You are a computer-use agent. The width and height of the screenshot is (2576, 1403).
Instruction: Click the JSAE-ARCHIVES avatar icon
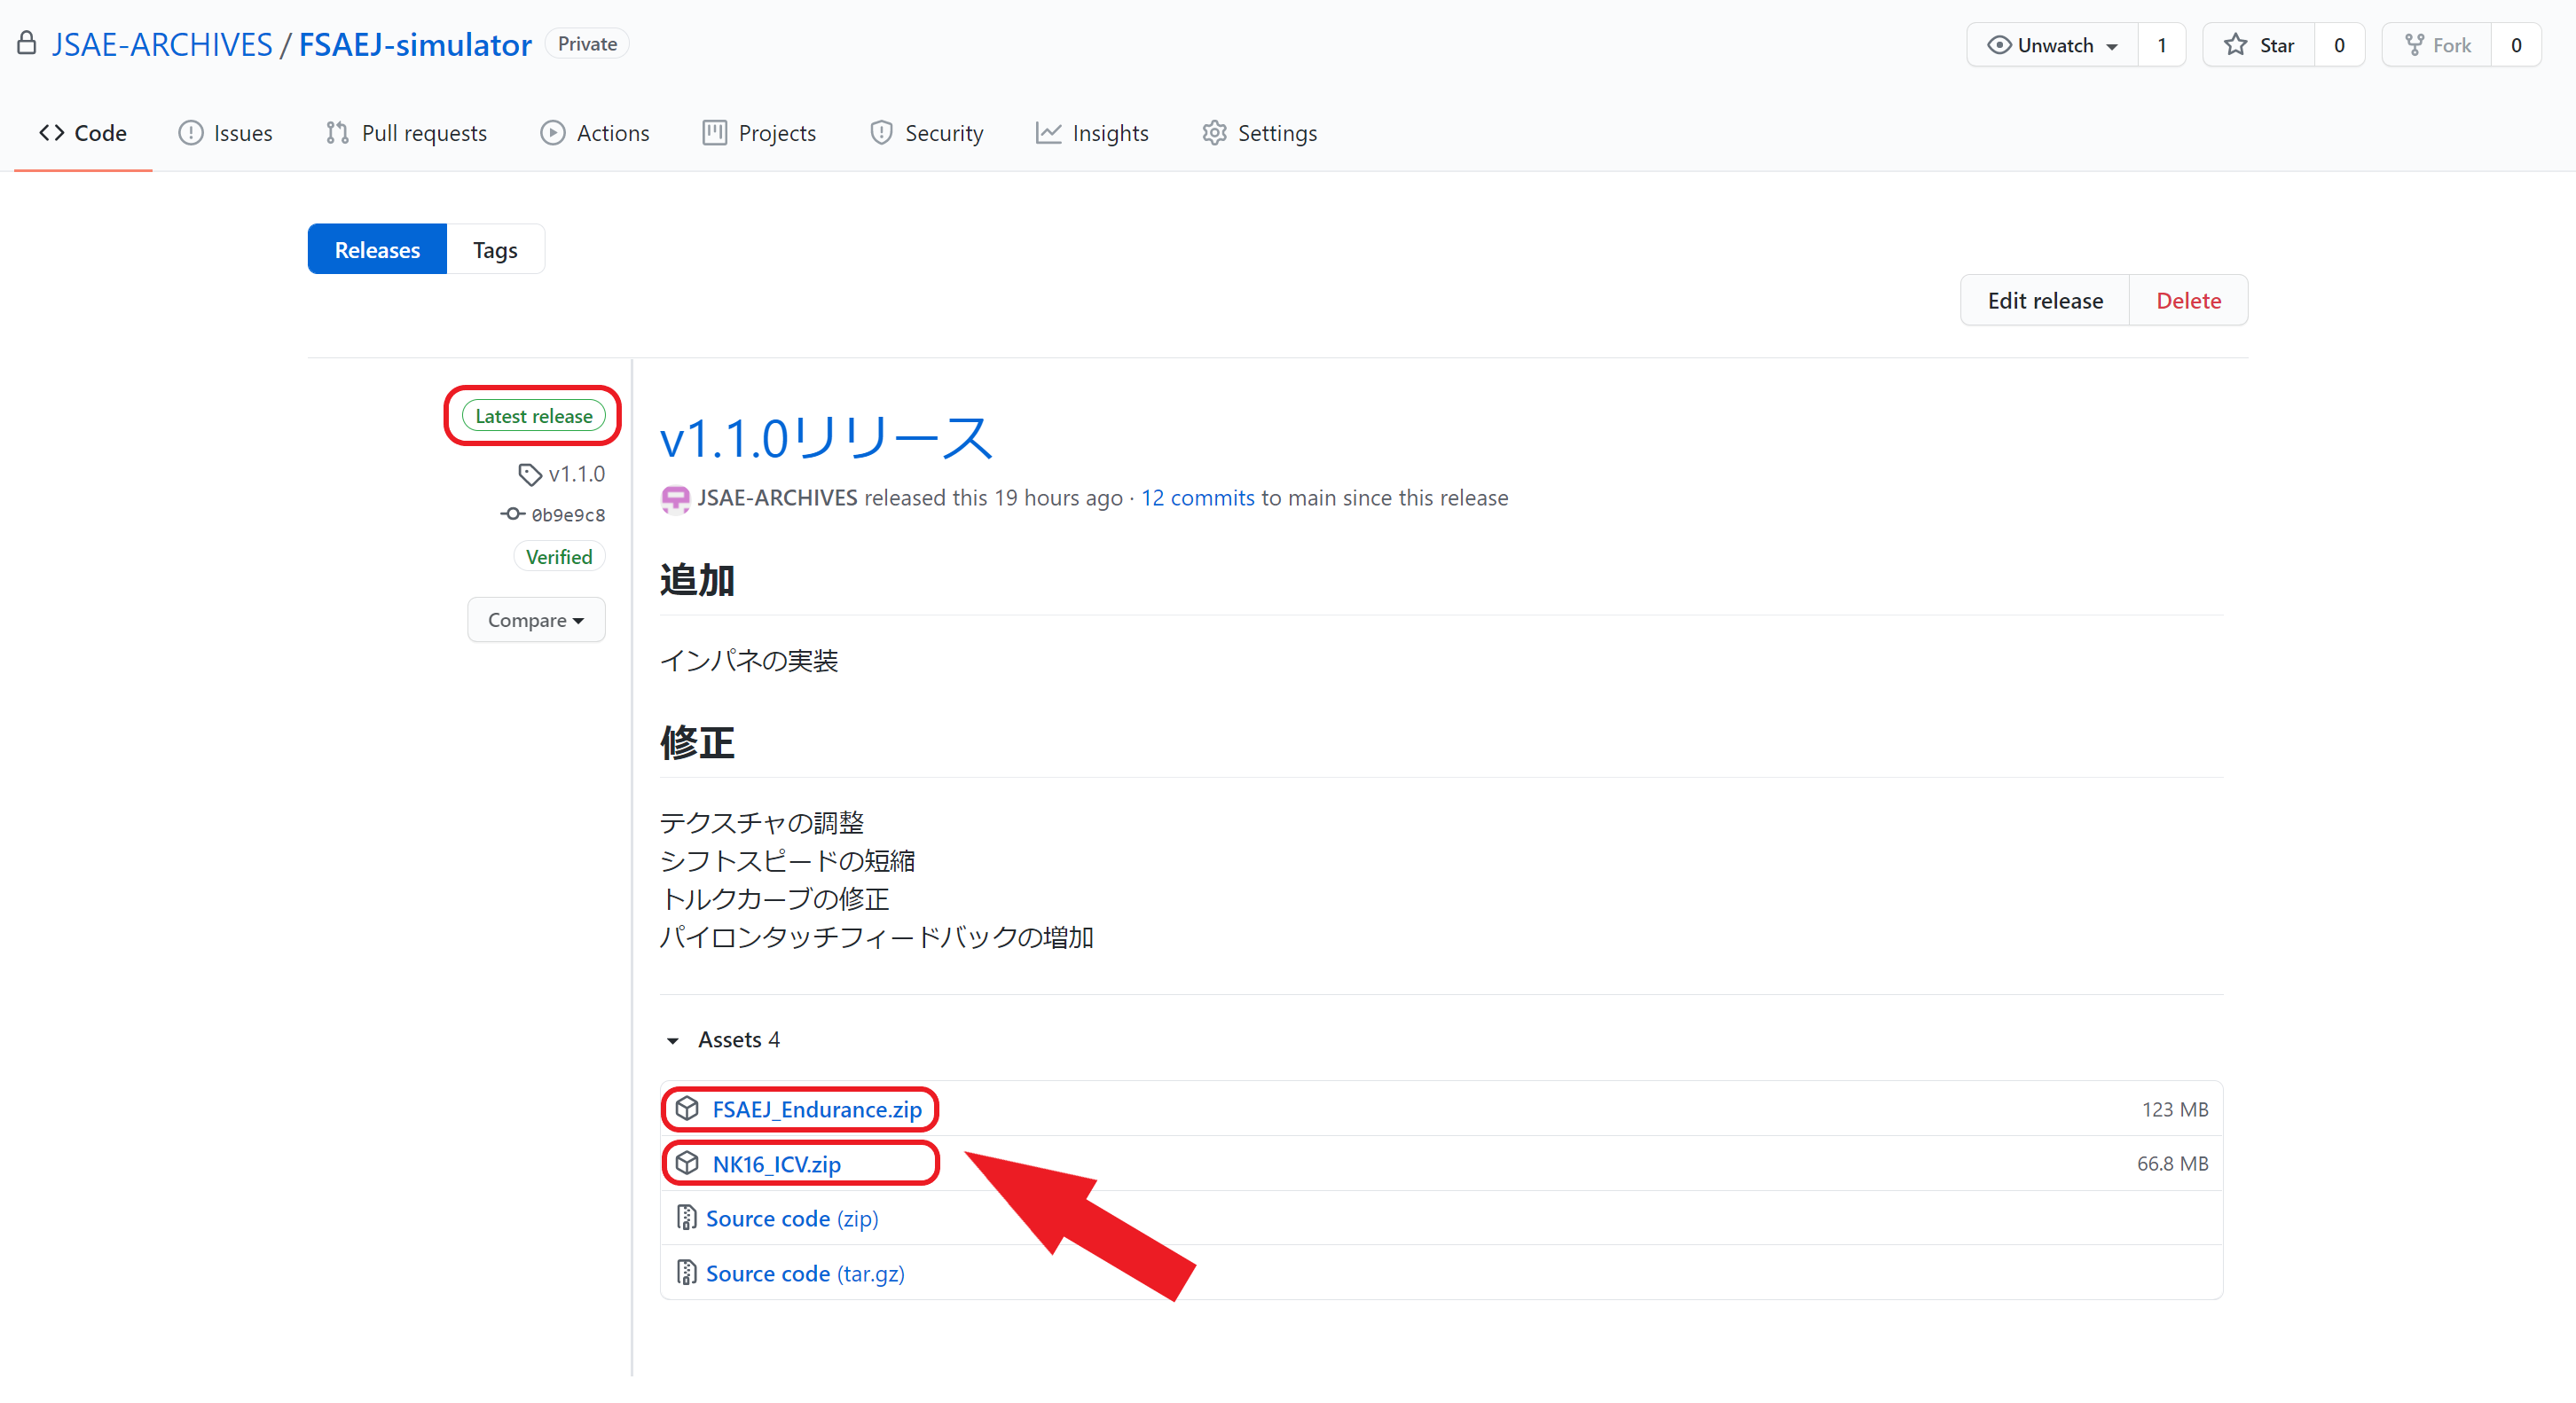pos(675,498)
